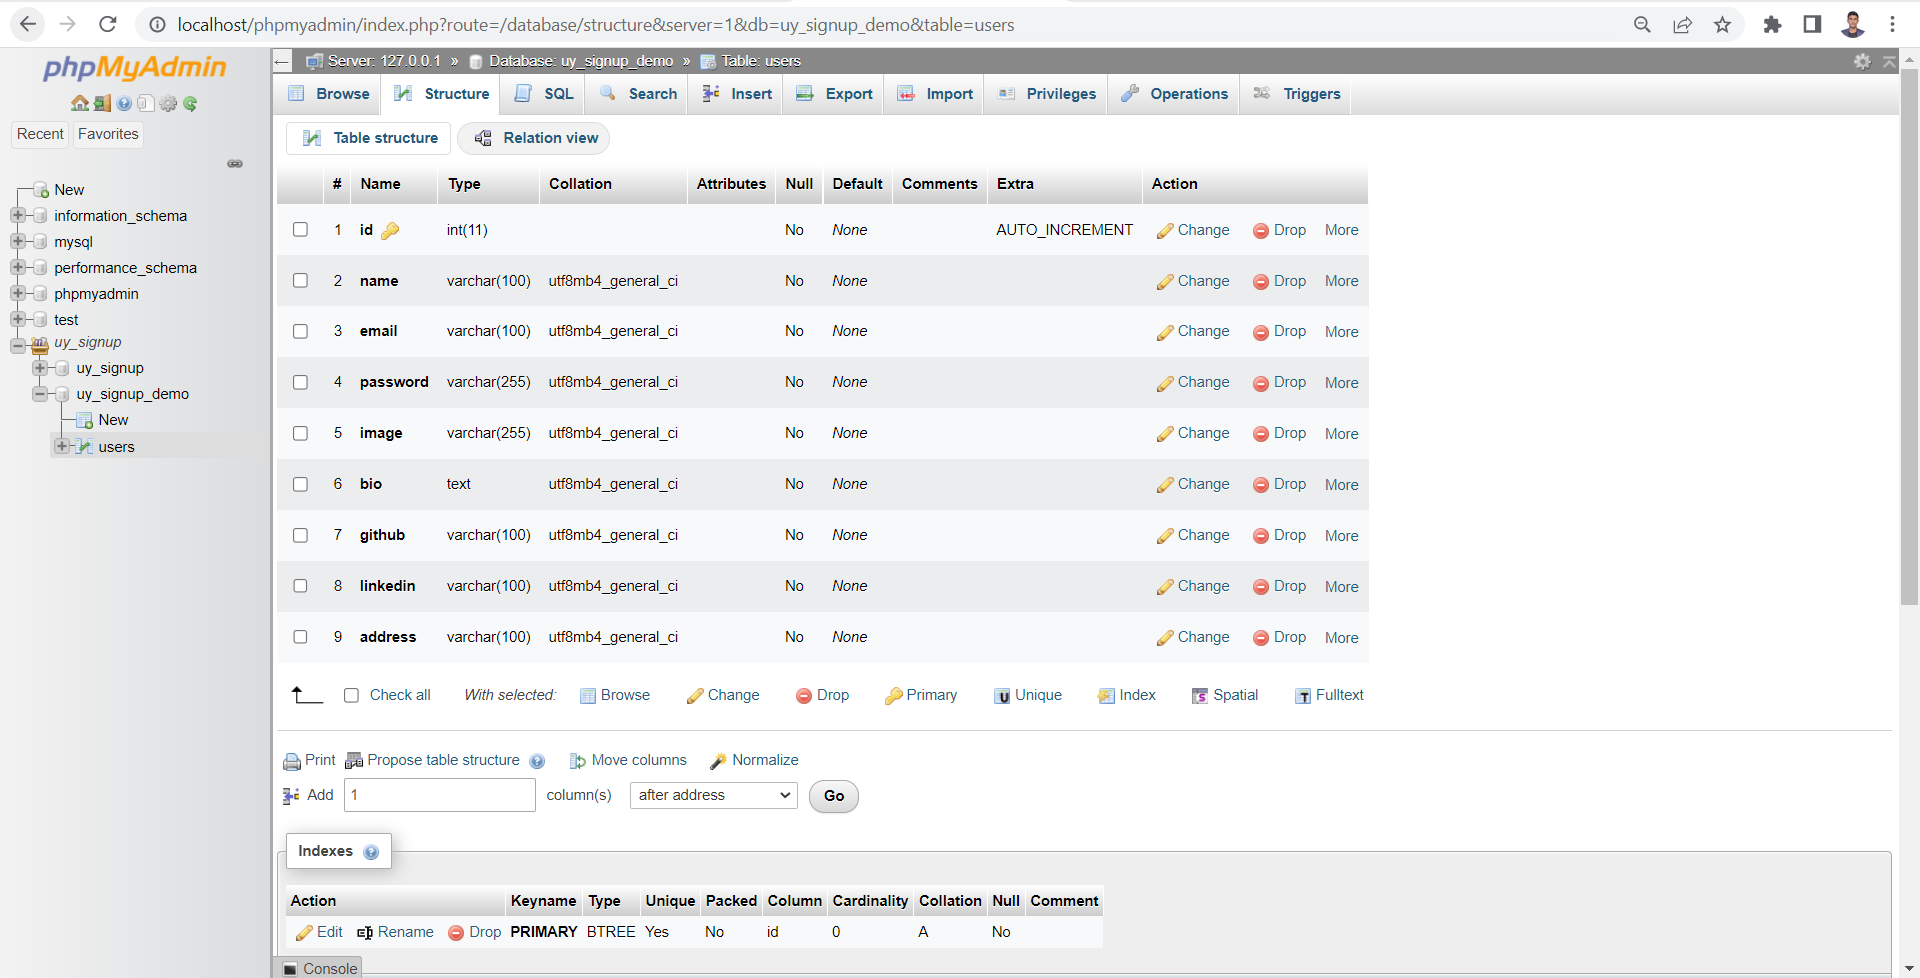Open the Insert tab

click(x=736, y=93)
